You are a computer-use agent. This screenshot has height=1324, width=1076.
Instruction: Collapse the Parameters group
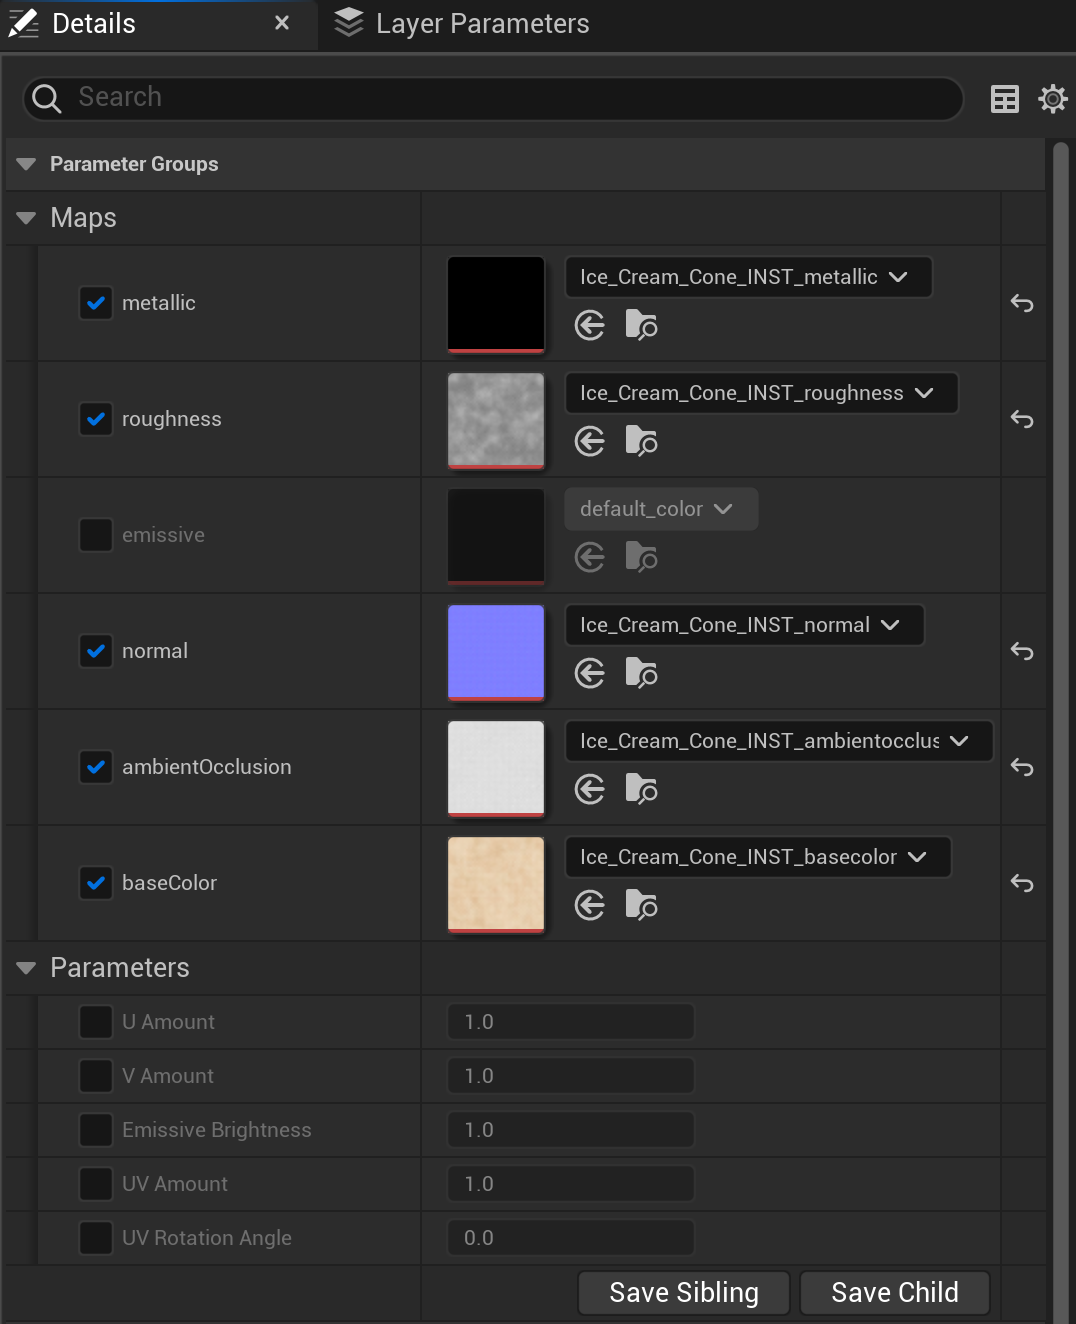point(24,968)
